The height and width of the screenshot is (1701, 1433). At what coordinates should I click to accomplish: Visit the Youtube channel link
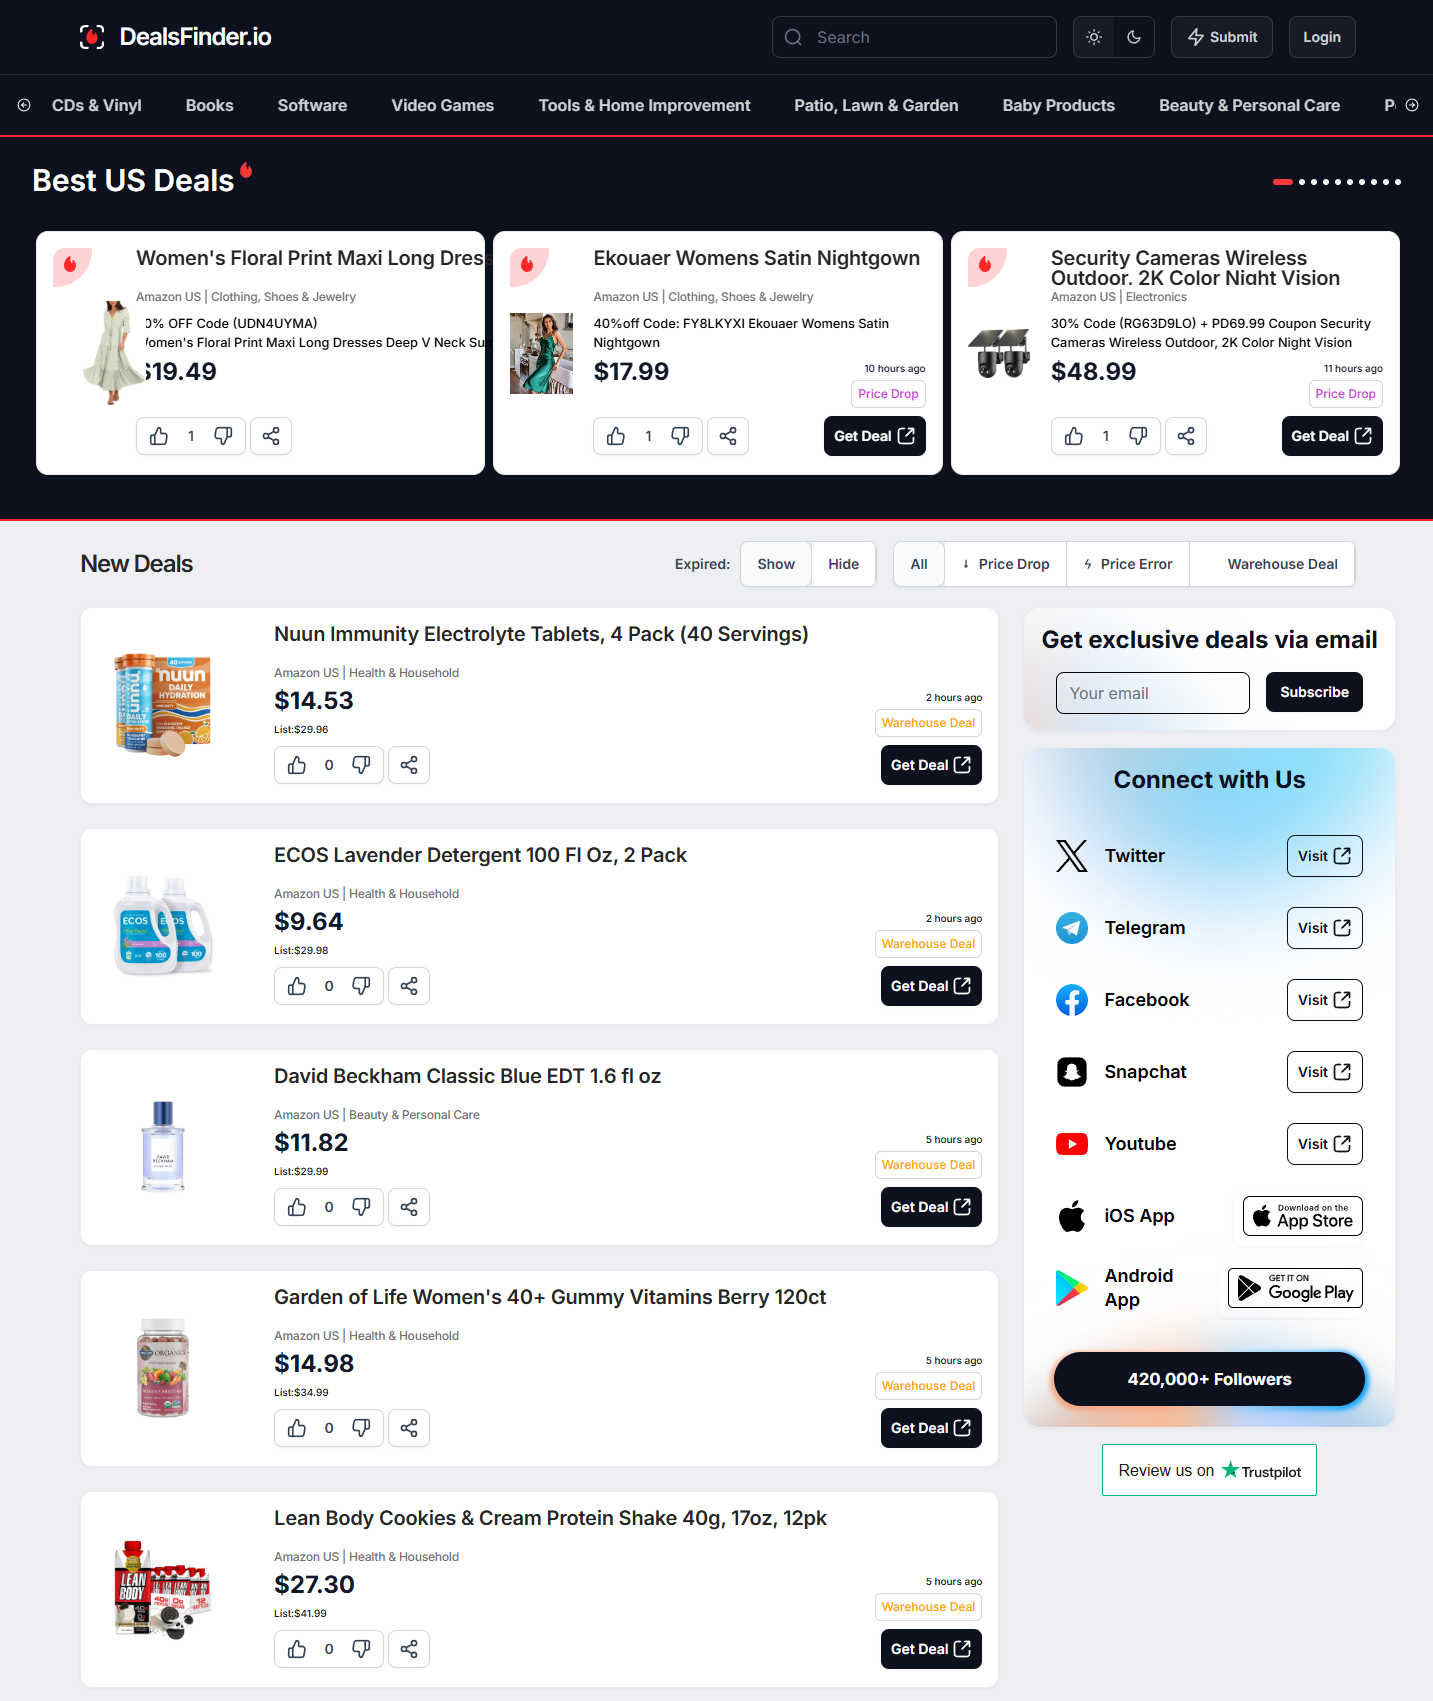[1324, 1144]
